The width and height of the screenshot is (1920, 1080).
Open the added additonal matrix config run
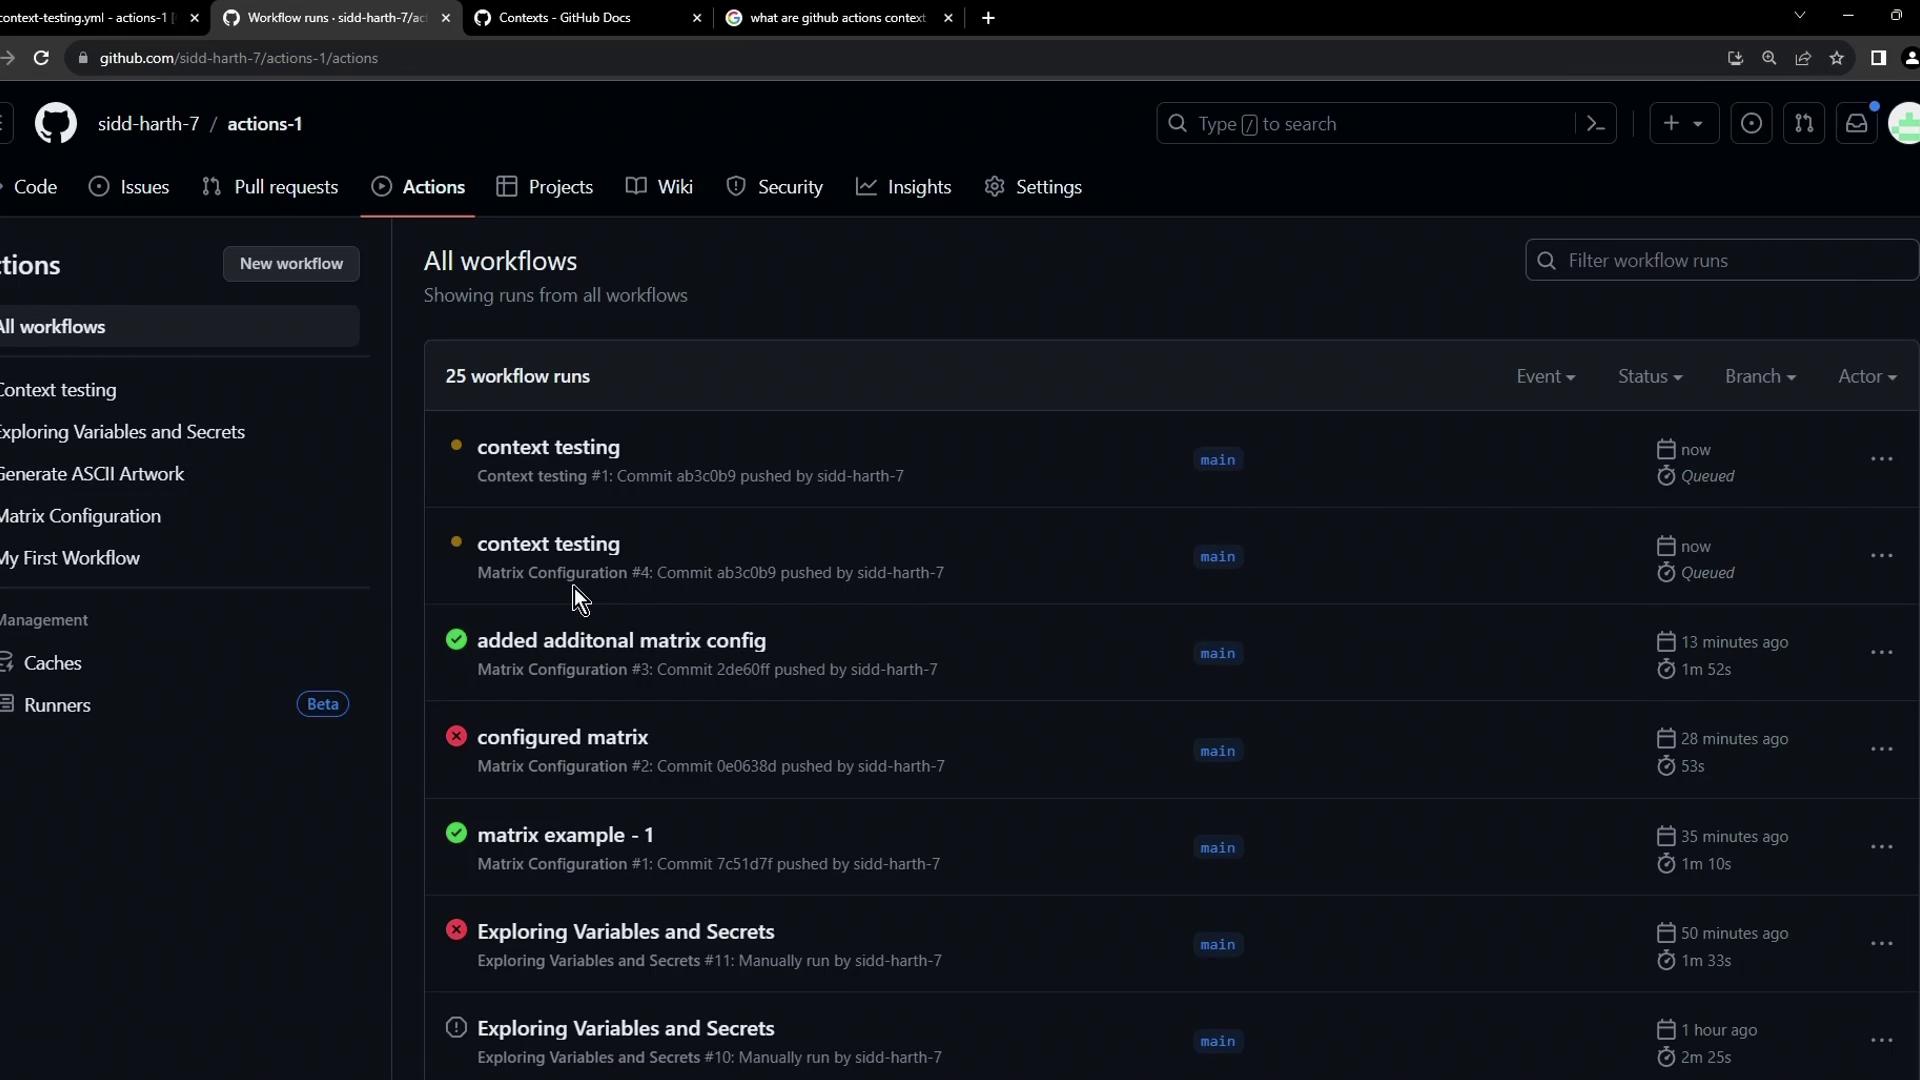tap(621, 641)
